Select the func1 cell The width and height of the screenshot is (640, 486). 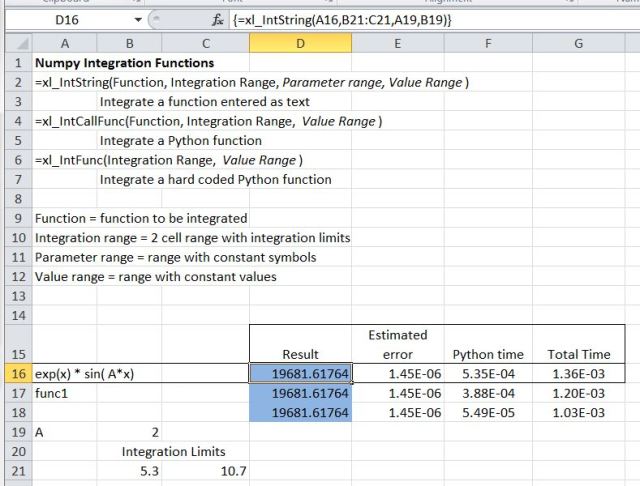(x=64, y=393)
